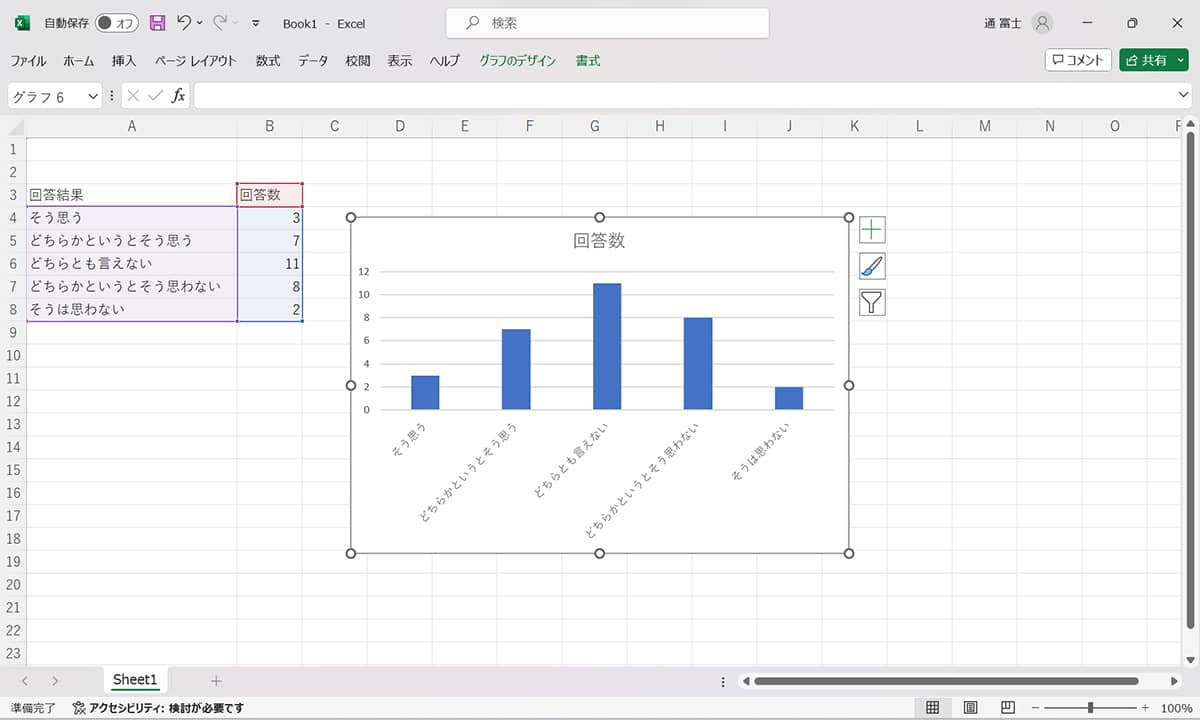Click the Chart Elements plus icon
The height and width of the screenshot is (720, 1200).
871,229
